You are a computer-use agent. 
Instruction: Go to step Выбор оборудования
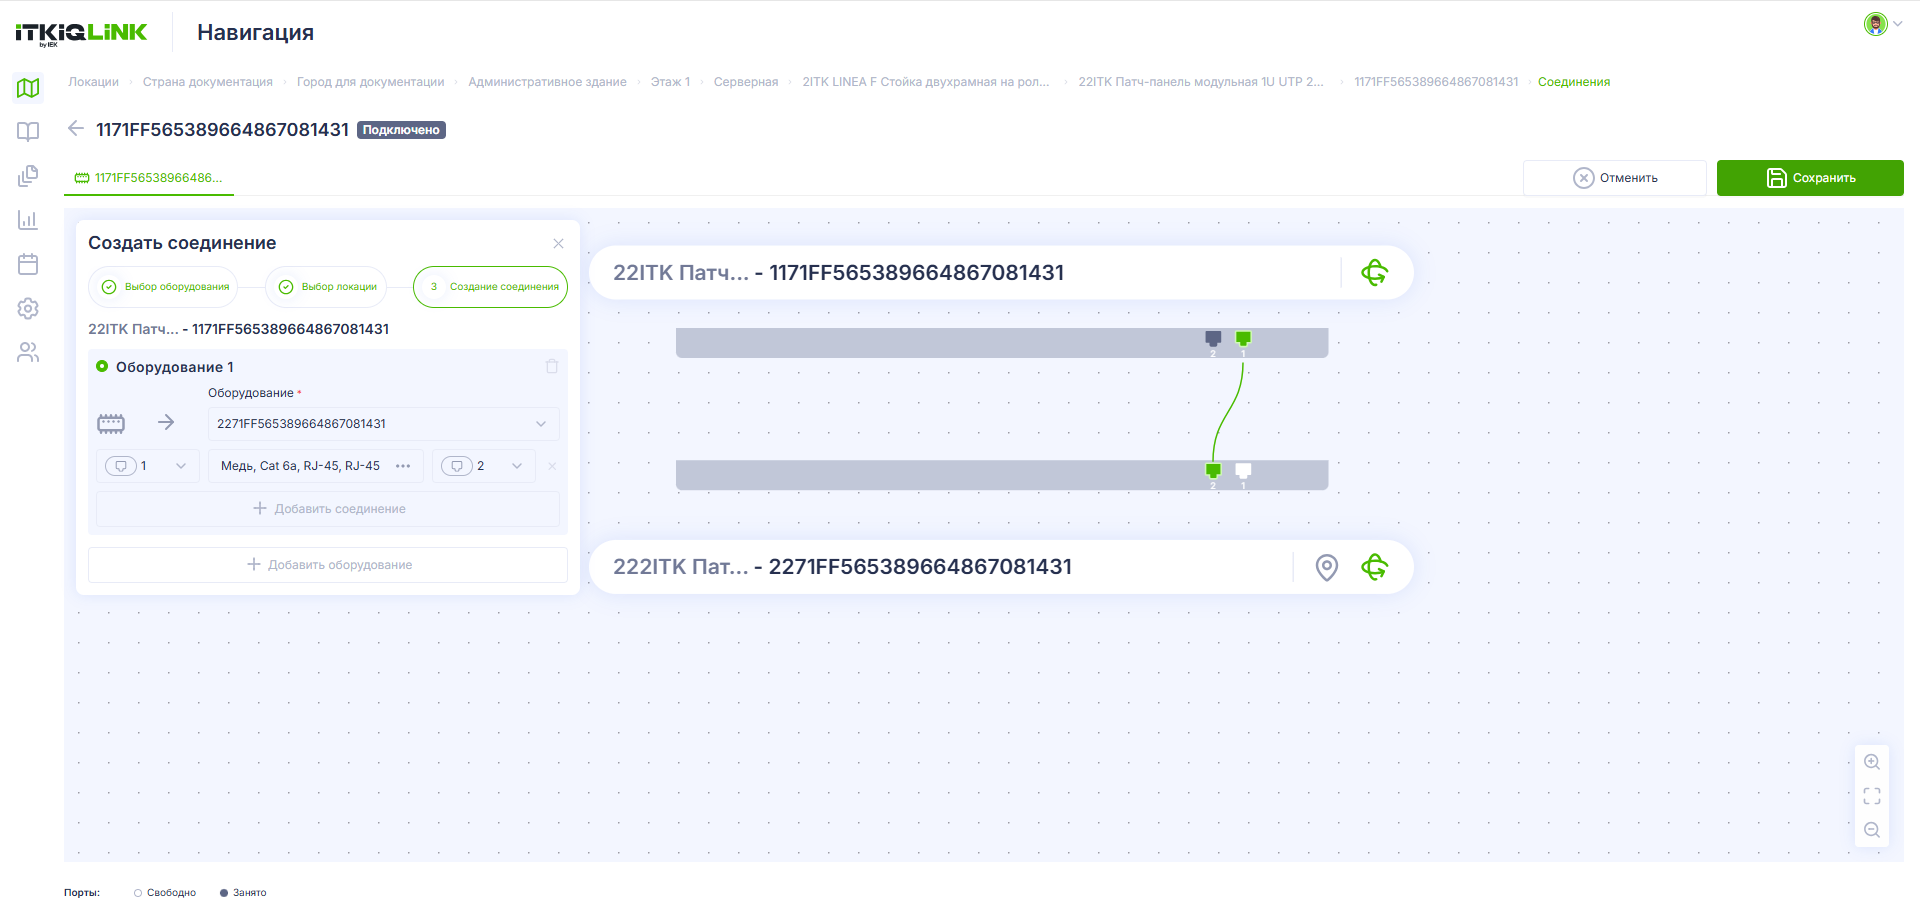[164, 287]
